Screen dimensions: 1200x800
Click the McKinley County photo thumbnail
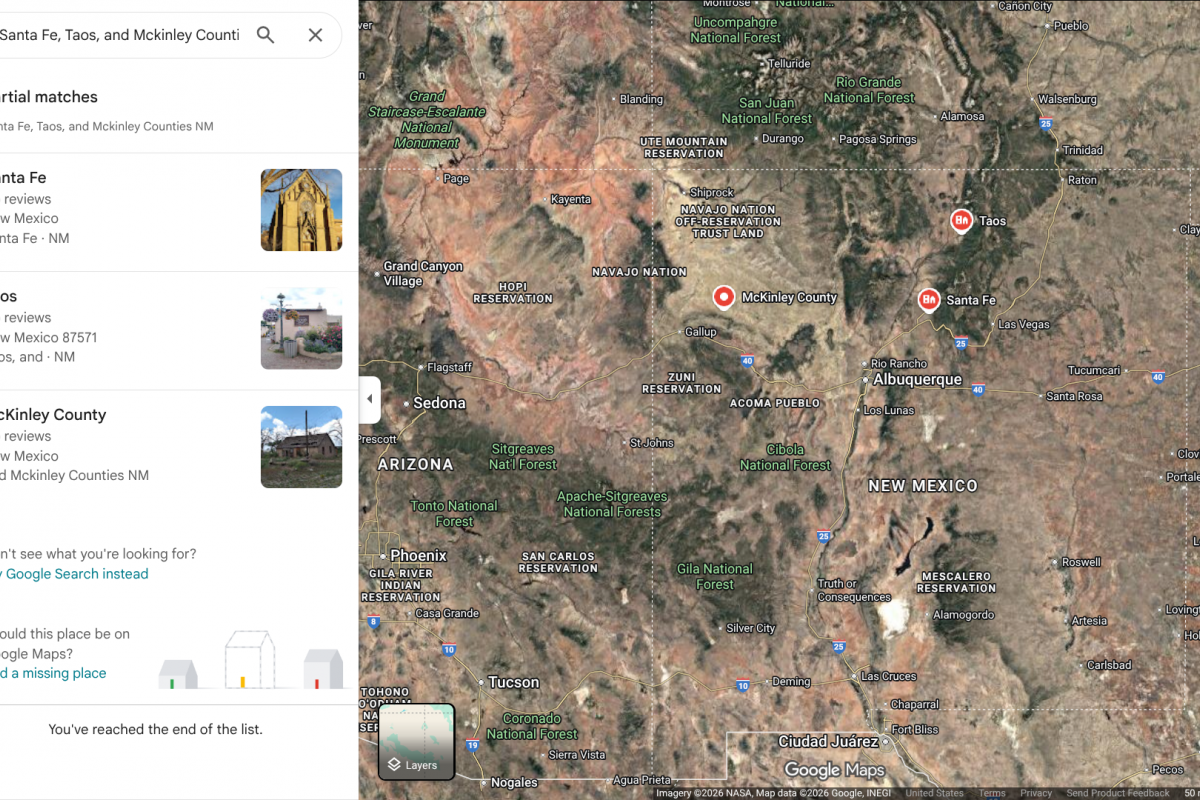coord(301,447)
